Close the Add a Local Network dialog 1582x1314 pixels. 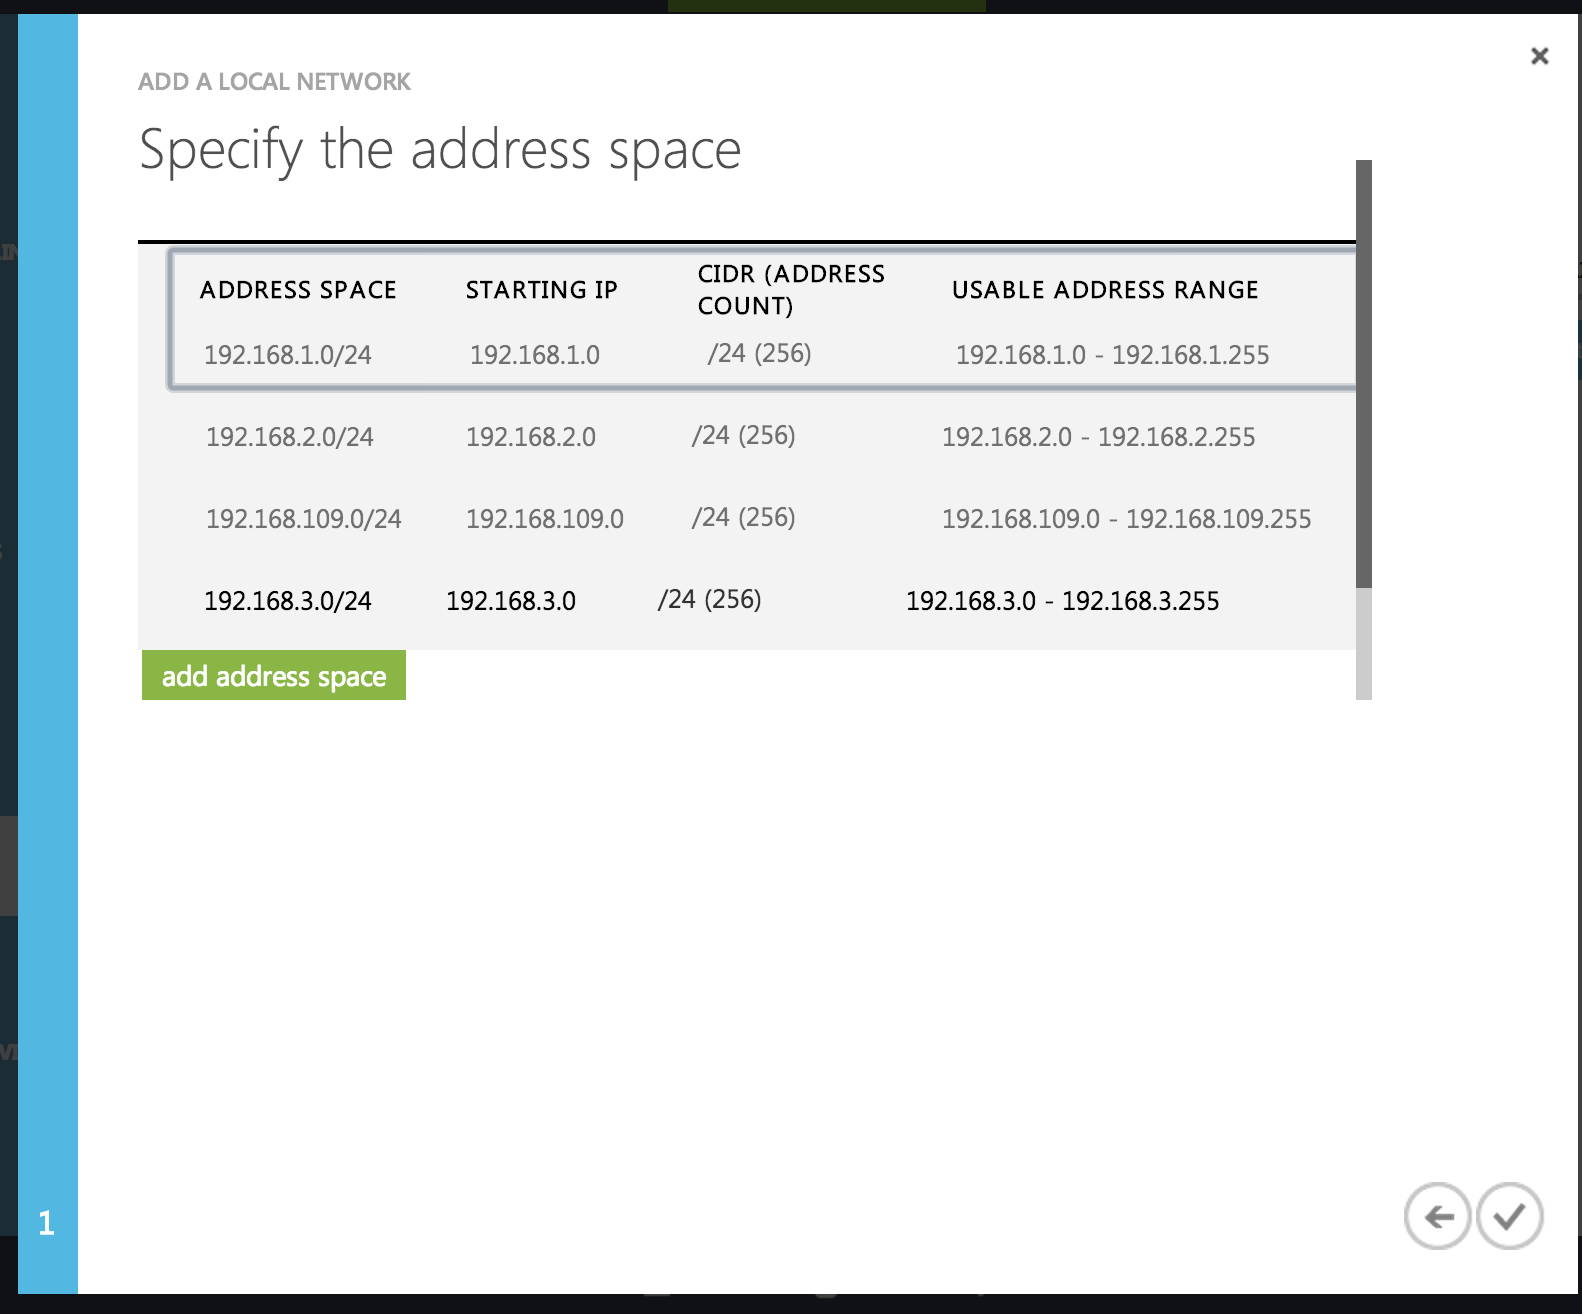1539,56
